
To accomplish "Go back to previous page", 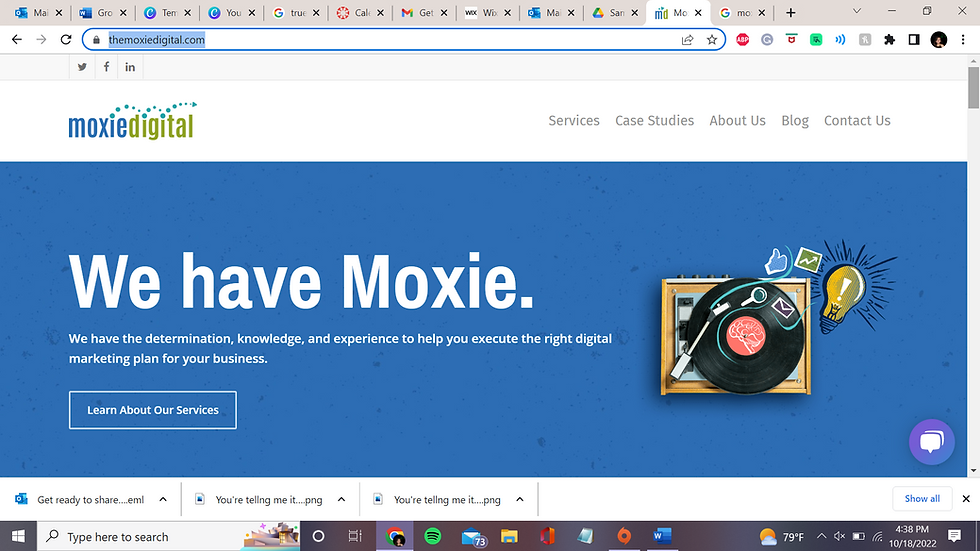I will coord(17,39).
